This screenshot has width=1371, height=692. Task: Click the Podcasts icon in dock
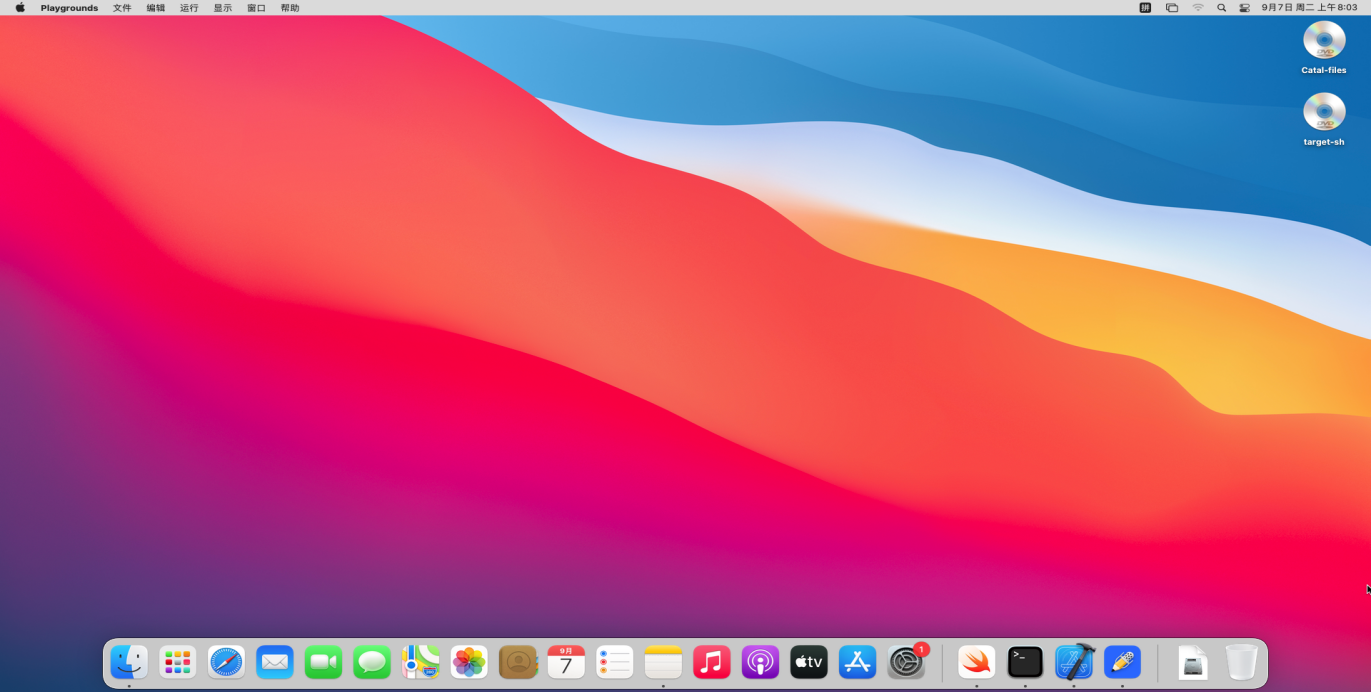point(760,662)
